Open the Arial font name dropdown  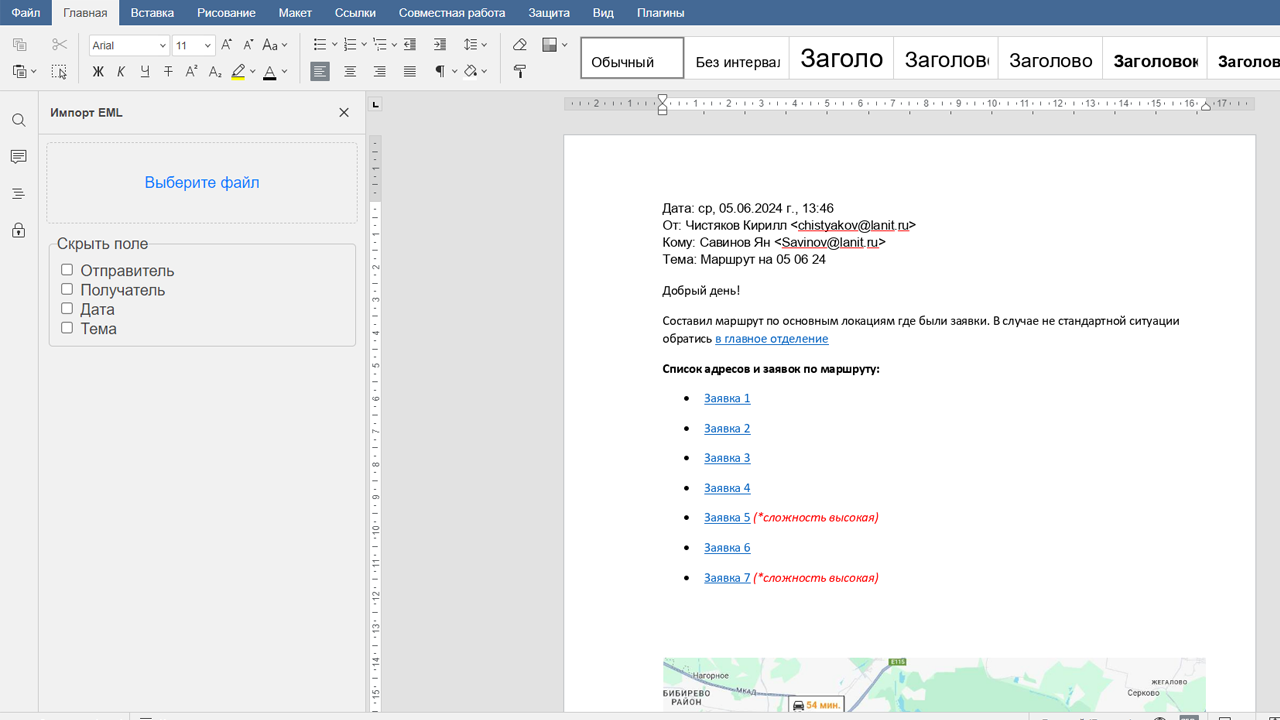pos(162,46)
